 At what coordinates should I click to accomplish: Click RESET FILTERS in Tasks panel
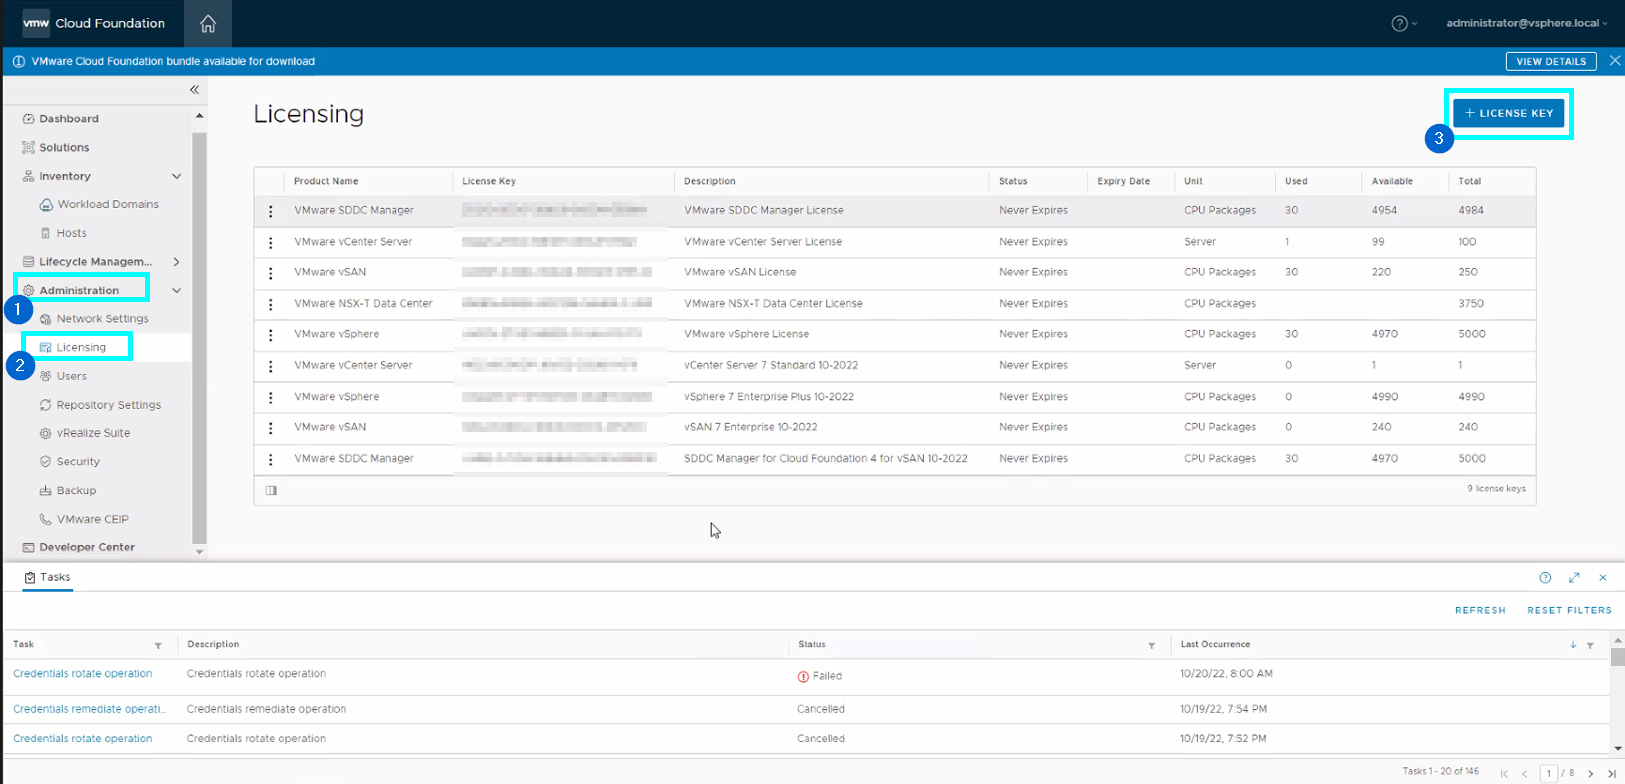[x=1569, y=610]
